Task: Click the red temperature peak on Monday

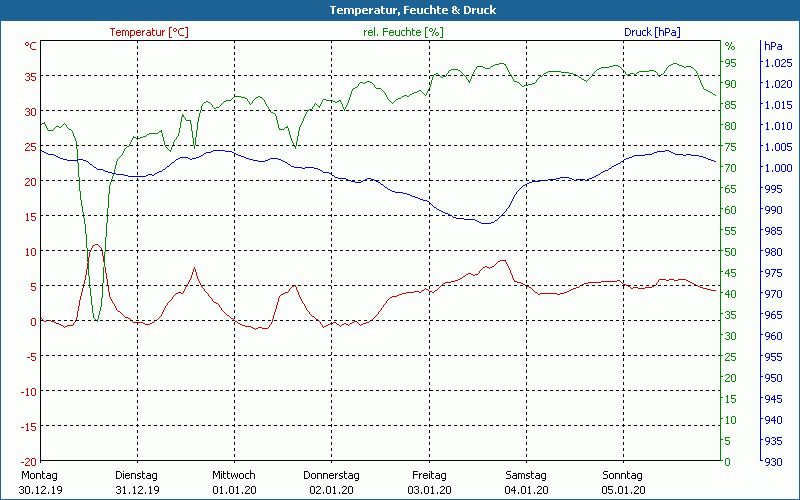Action: (96, 244)
